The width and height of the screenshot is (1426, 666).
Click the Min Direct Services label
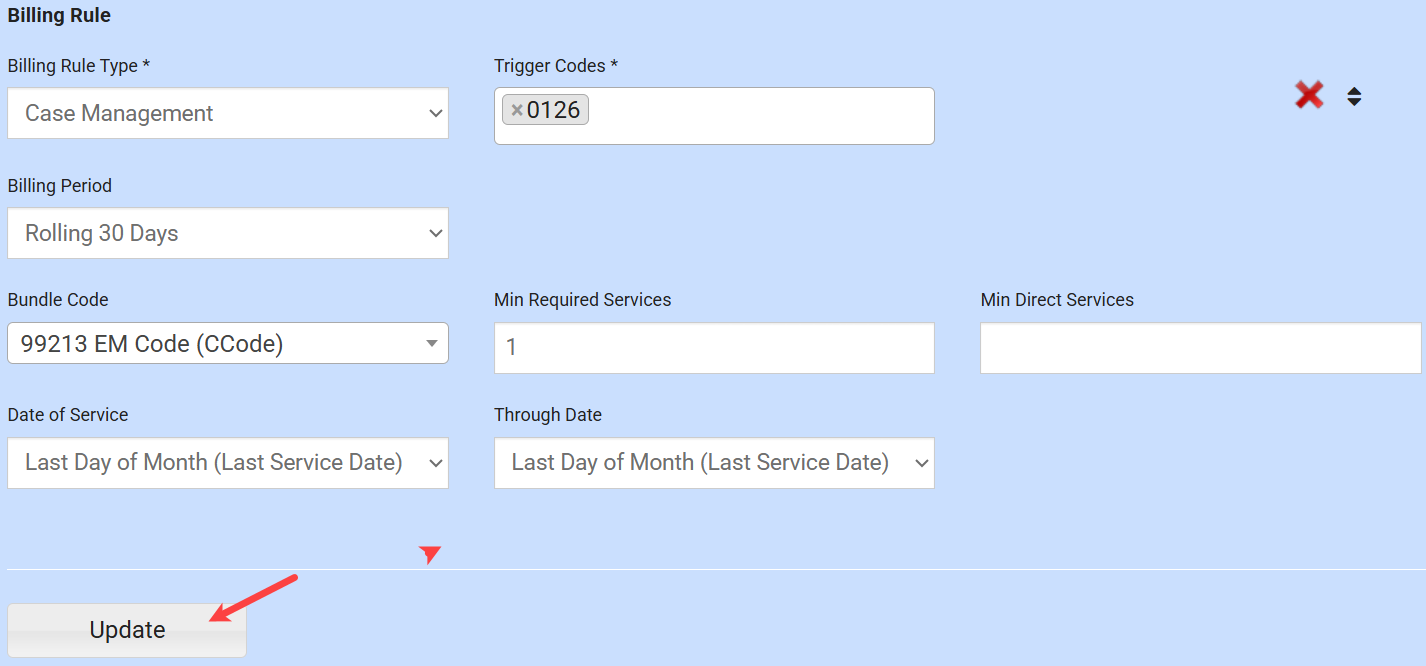pos(1057,300)
